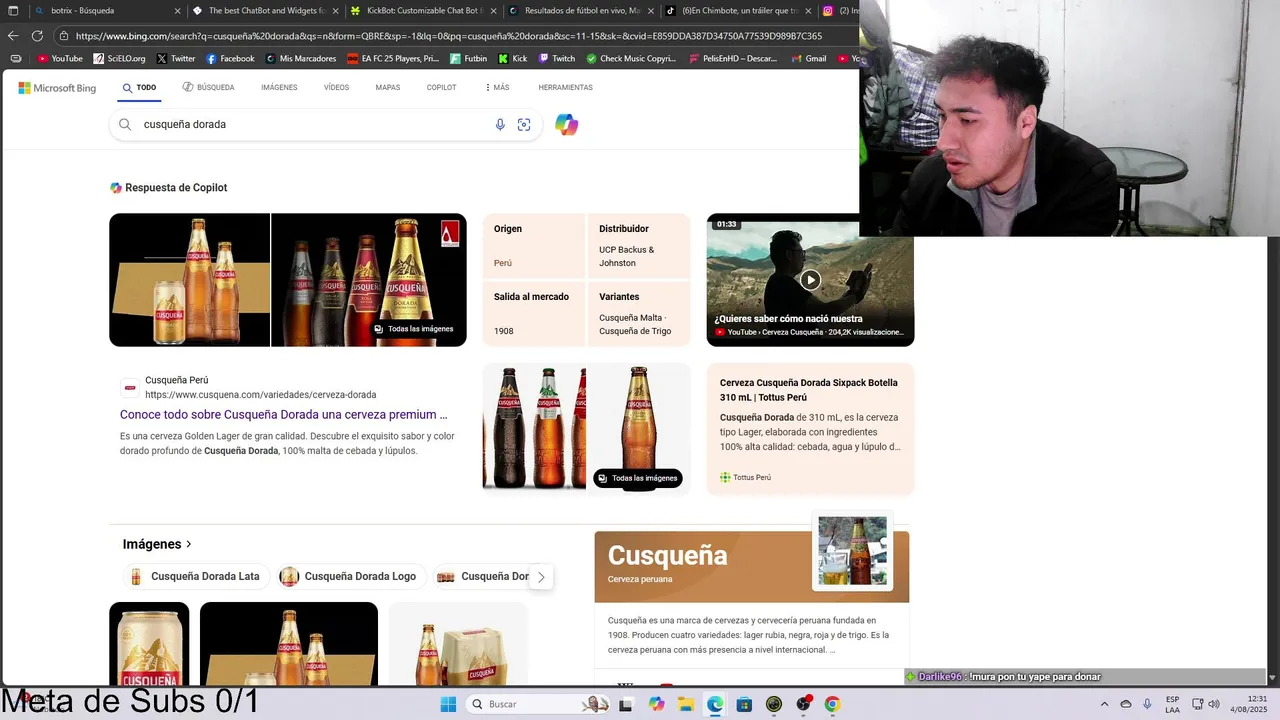Click the Cusqueña bottle-and-can image
1280x720 pixels.
[x=190, y=280]
